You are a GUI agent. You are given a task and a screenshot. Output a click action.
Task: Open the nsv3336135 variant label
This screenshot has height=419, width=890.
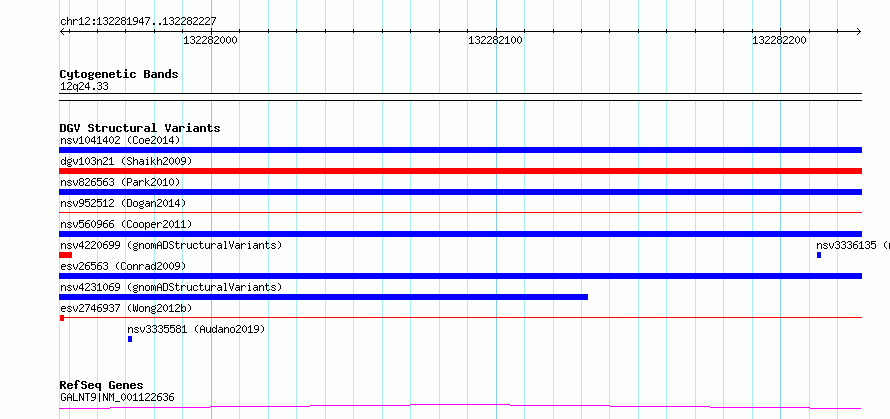click(x=853, y=245)
